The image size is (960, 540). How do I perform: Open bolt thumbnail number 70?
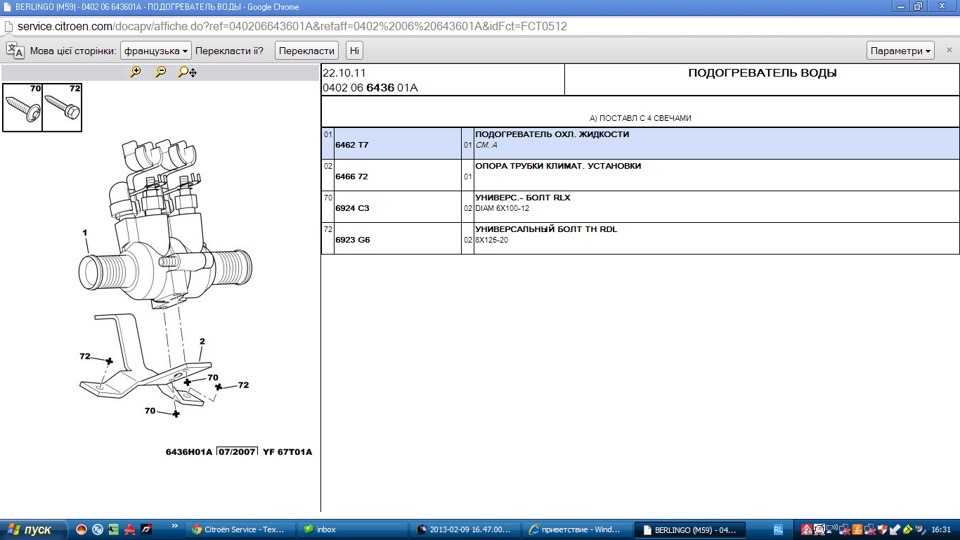pos(23,108)
